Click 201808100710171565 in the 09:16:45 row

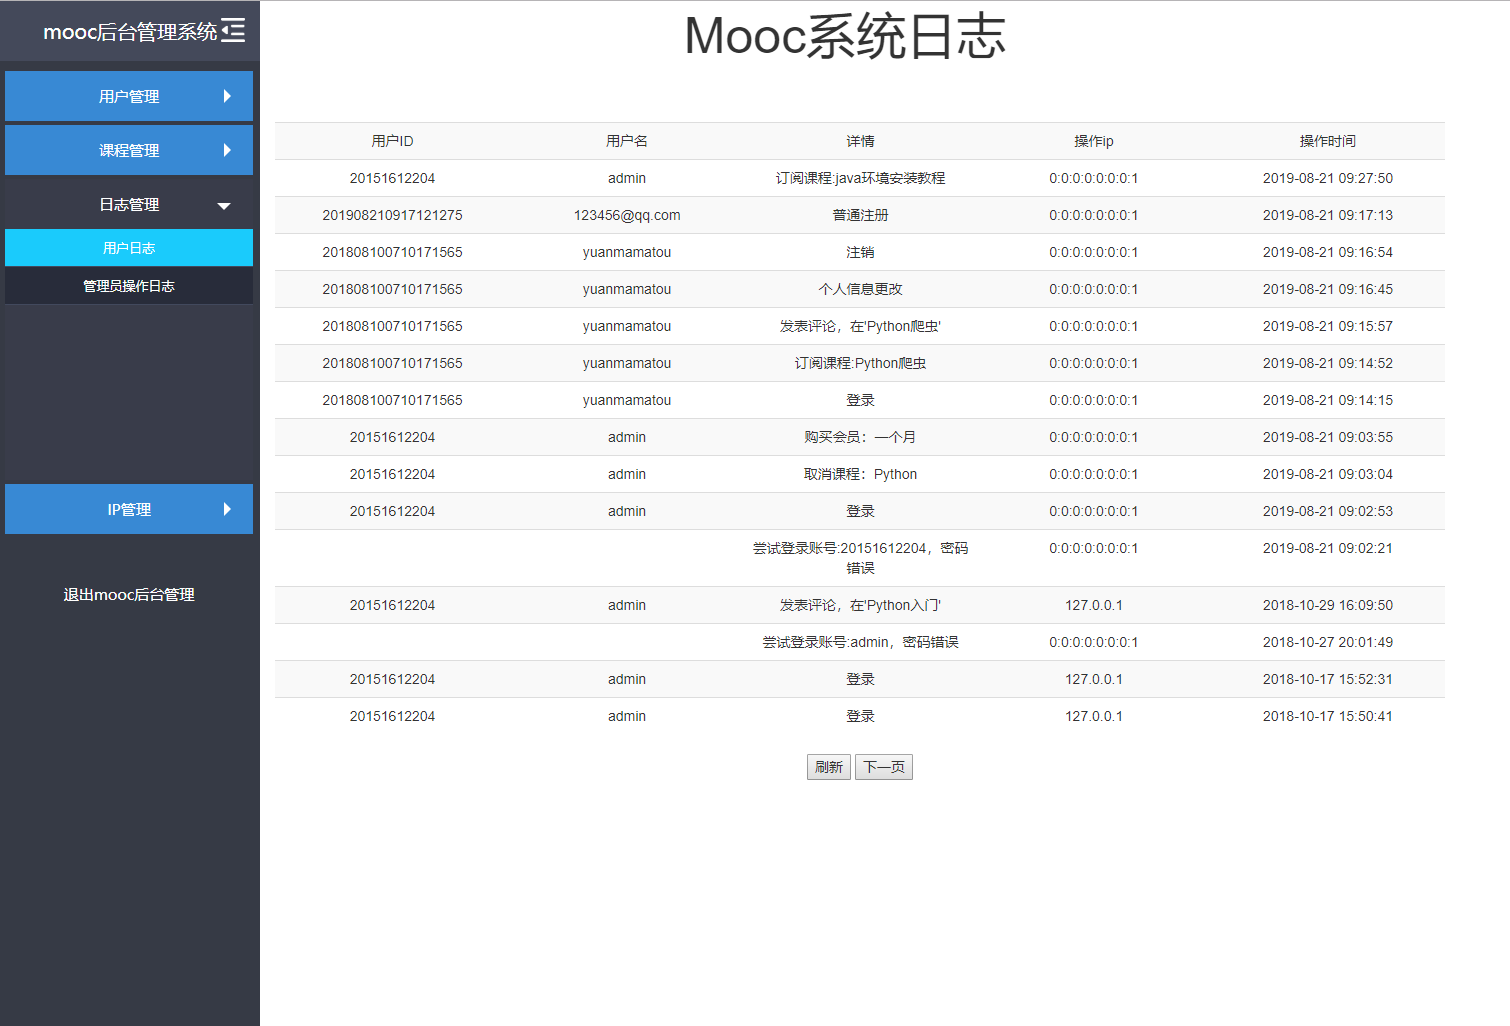point(392,289)
